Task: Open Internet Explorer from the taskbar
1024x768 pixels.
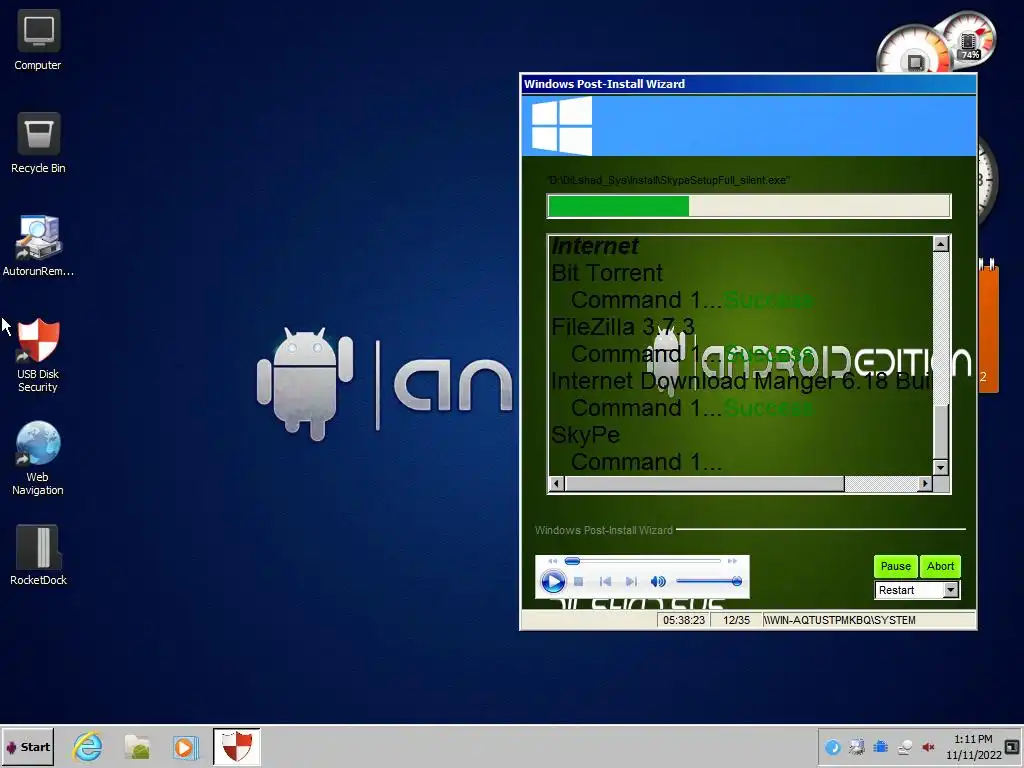Action: [x=88, y=747]
